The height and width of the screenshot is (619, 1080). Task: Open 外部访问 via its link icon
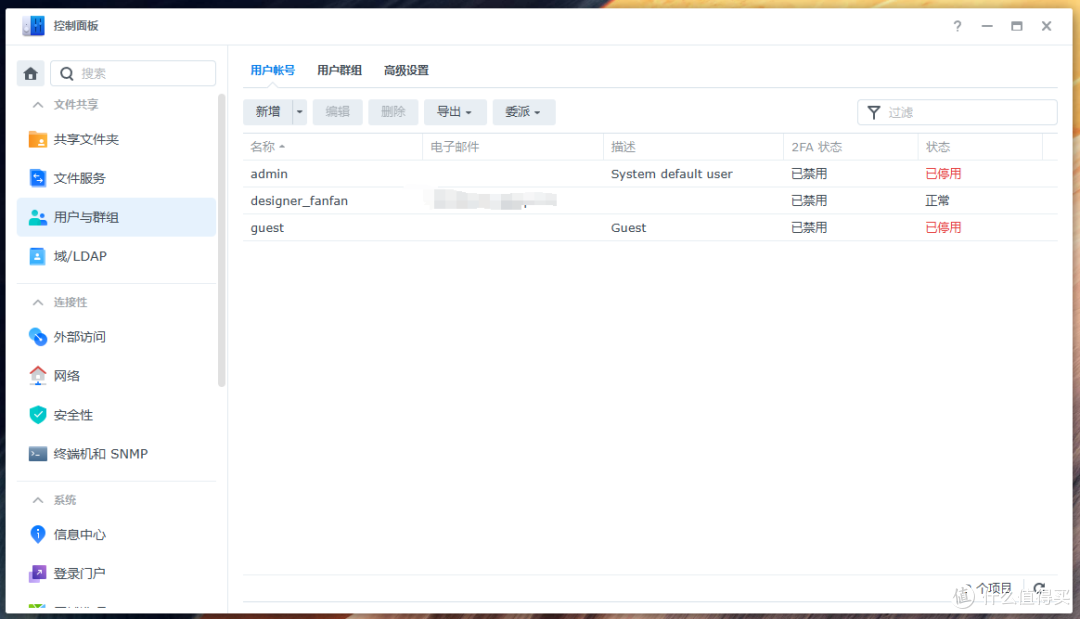(37, 337)
